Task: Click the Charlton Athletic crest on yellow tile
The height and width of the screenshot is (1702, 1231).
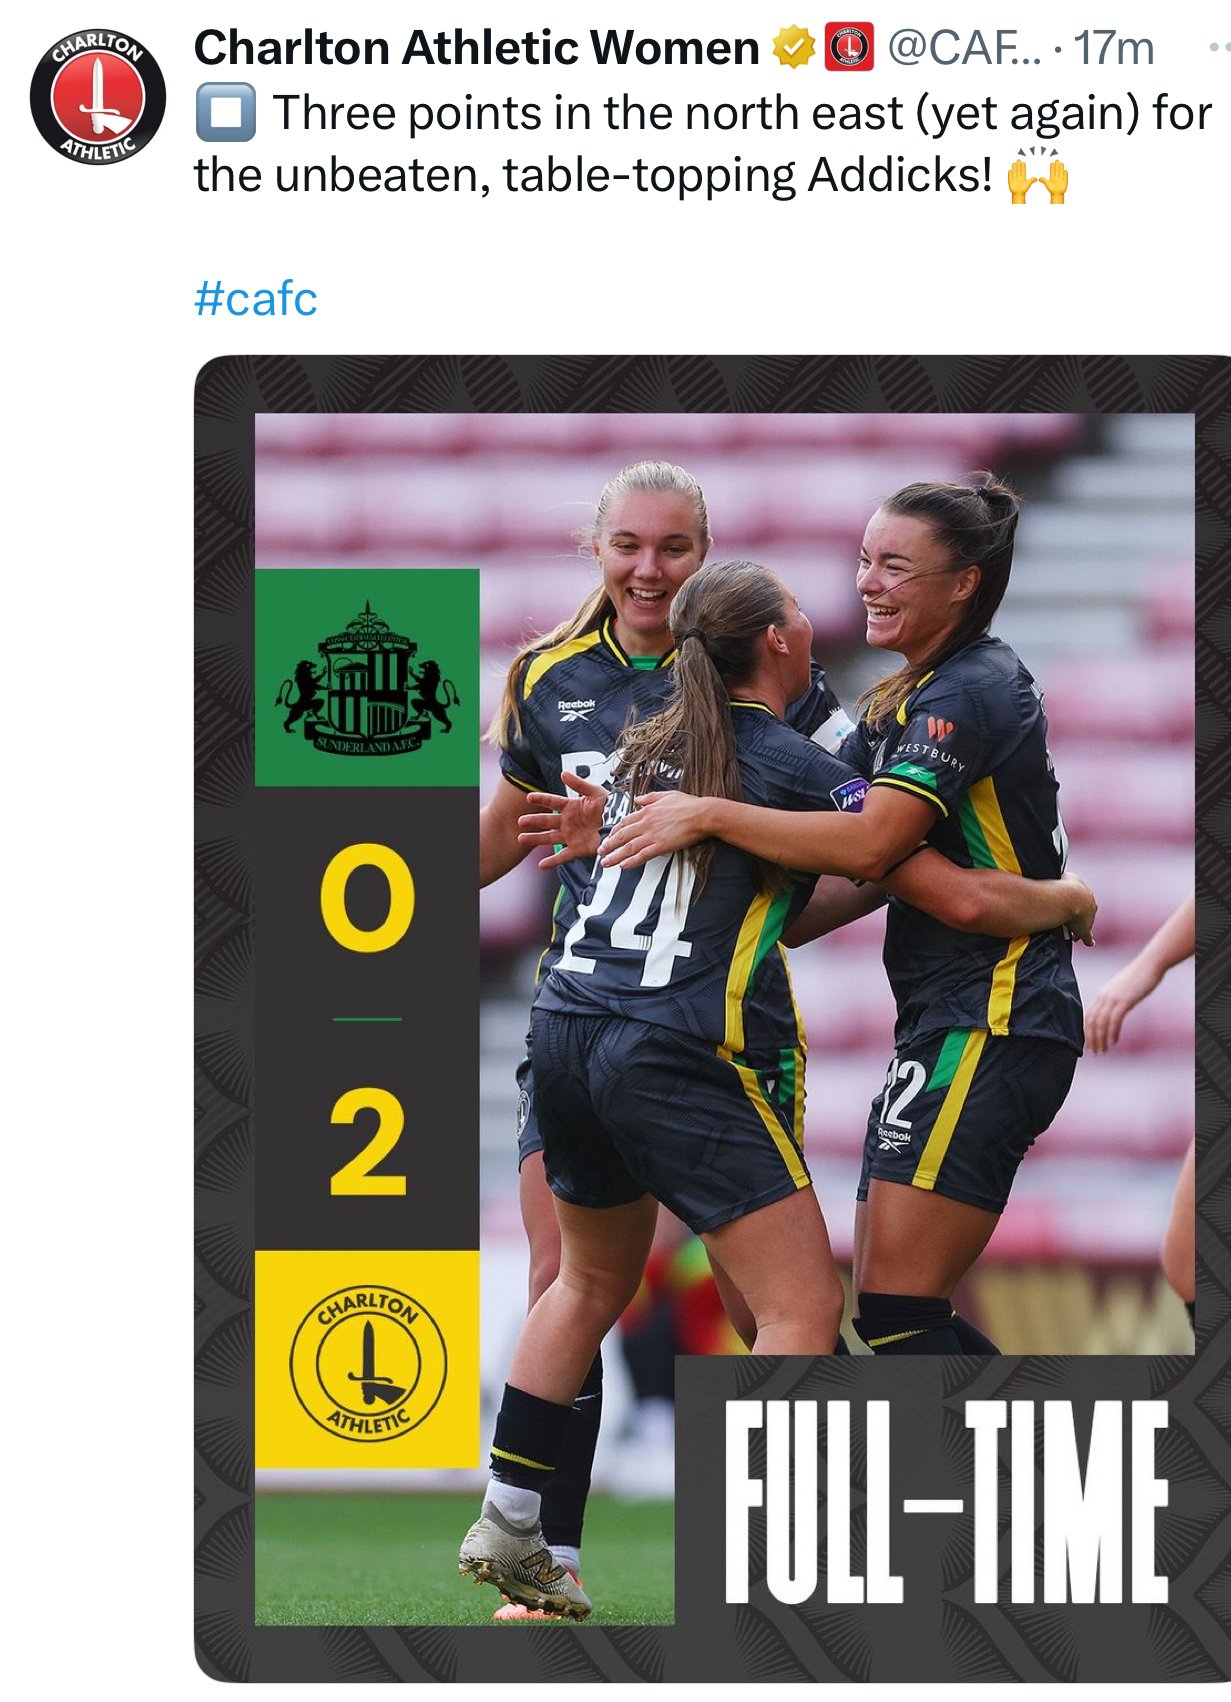Action: pos(368,1361)
